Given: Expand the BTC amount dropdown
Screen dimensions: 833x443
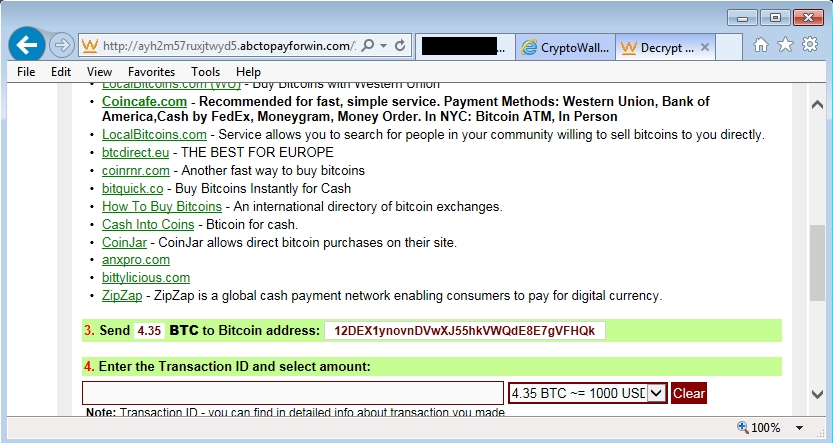Looking at the screenshot, I should [657, 393].
